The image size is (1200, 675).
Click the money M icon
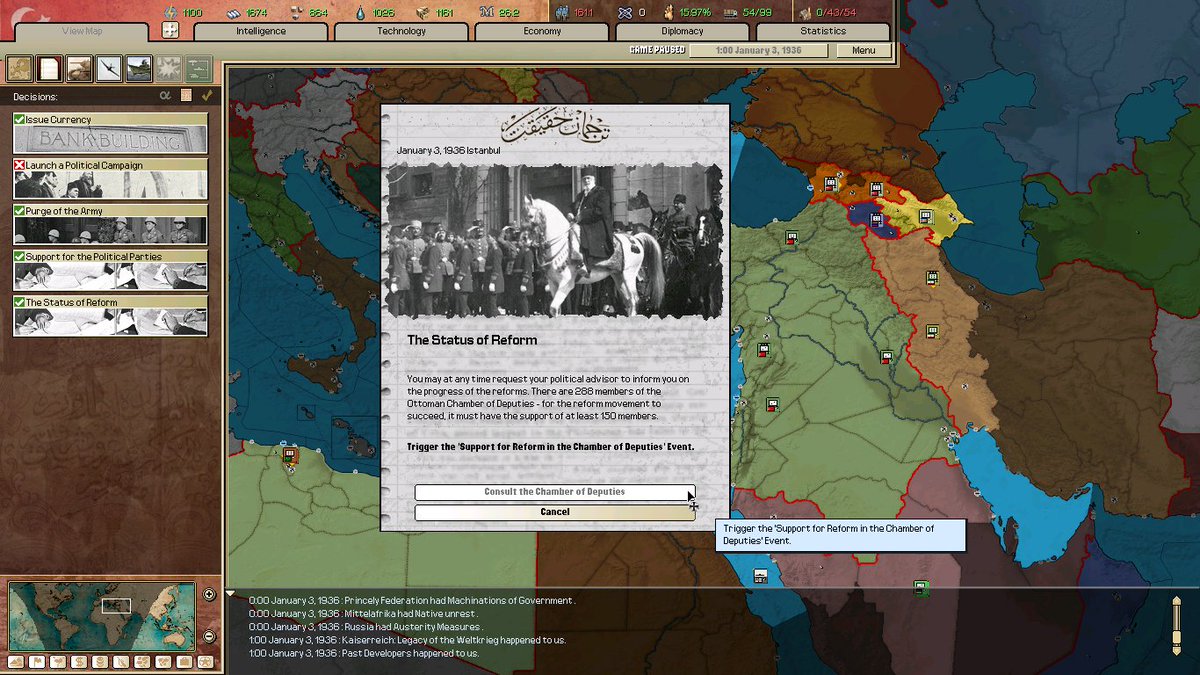[x=488, y=12]
